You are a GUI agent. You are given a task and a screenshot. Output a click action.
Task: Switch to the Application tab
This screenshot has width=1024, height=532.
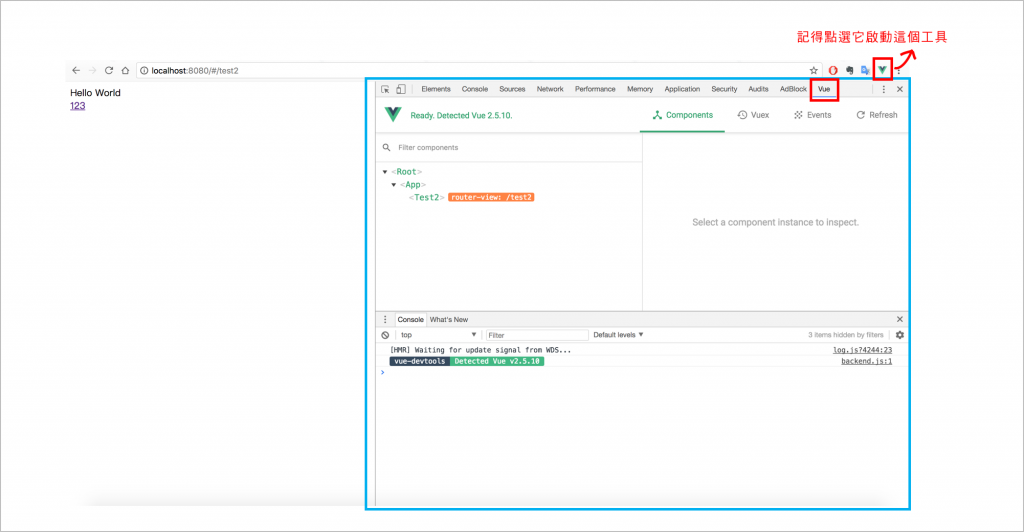tap(682, 89)
